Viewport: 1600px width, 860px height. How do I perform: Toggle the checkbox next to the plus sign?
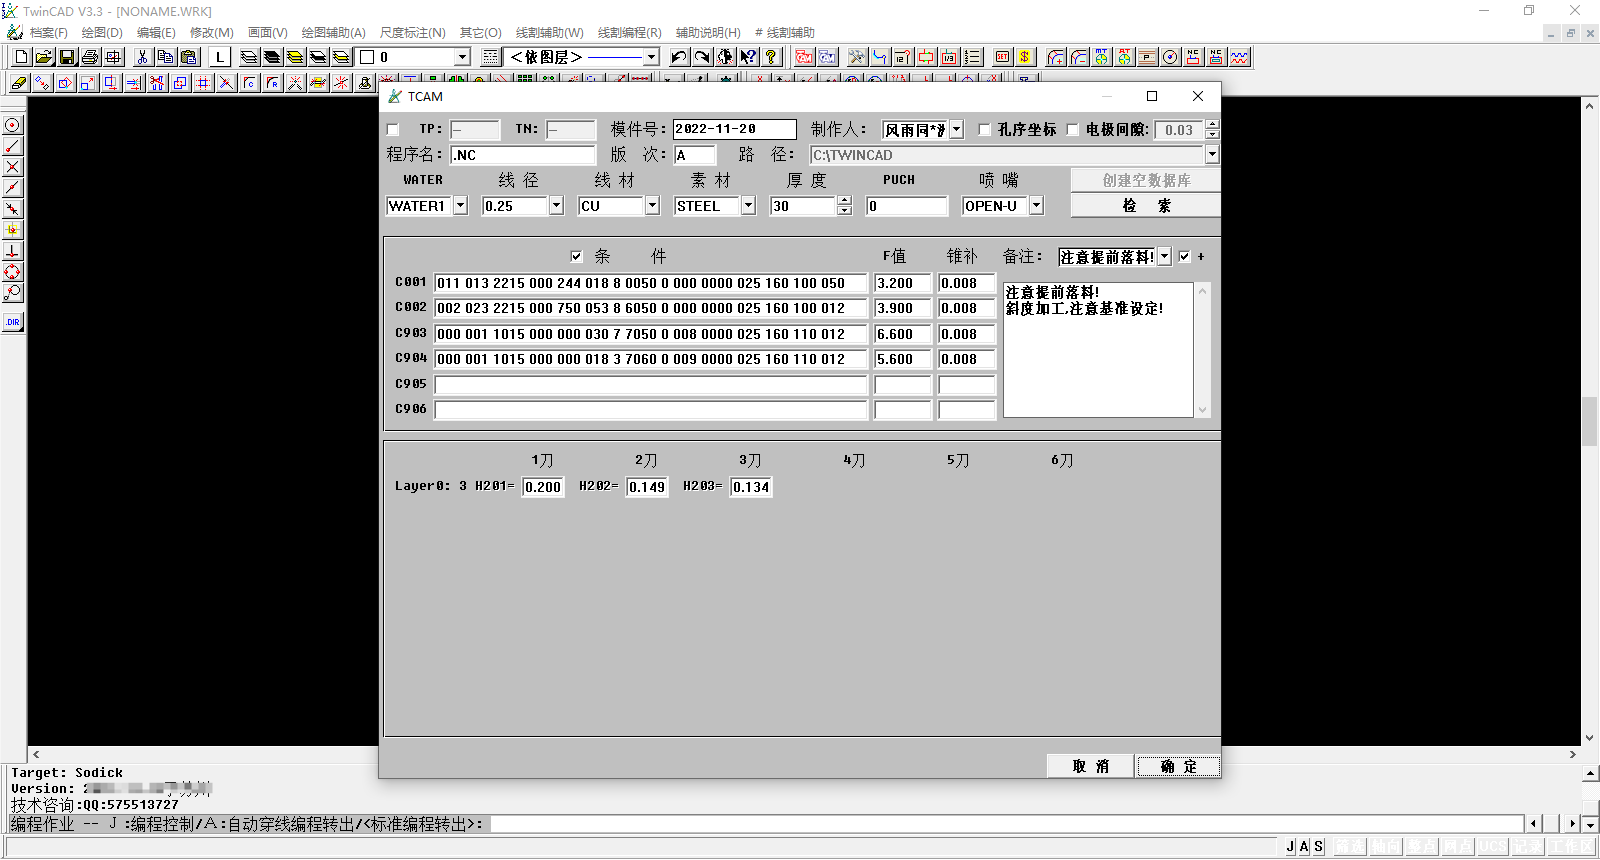pyautogui.click(x=1185, y=256)
